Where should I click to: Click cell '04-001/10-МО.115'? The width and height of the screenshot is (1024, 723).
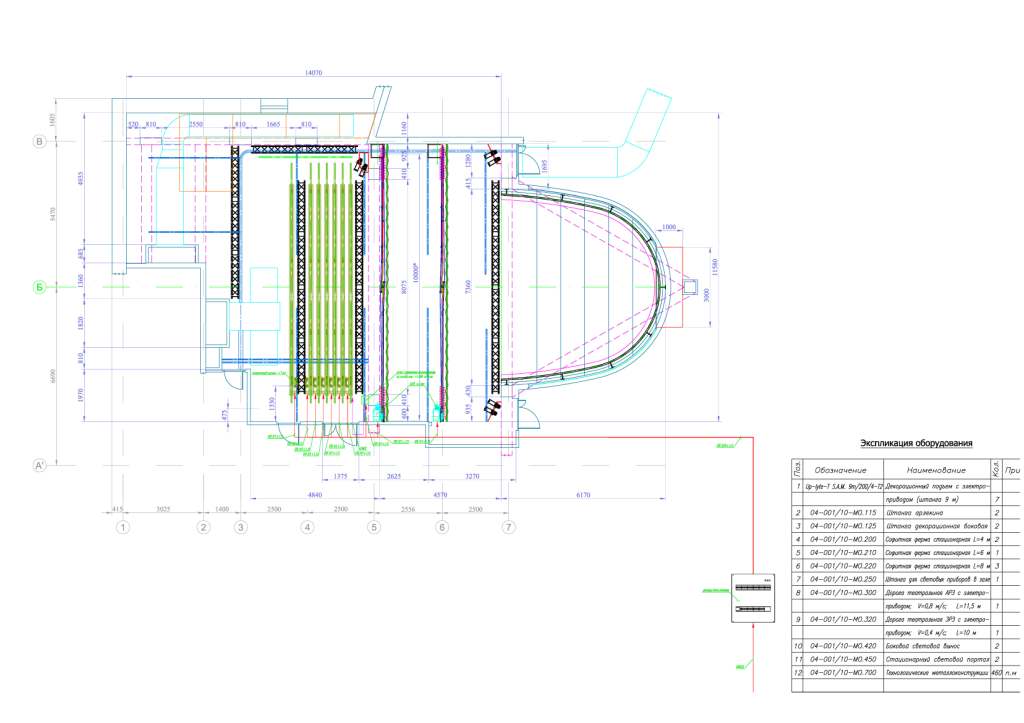coord(843,513)
